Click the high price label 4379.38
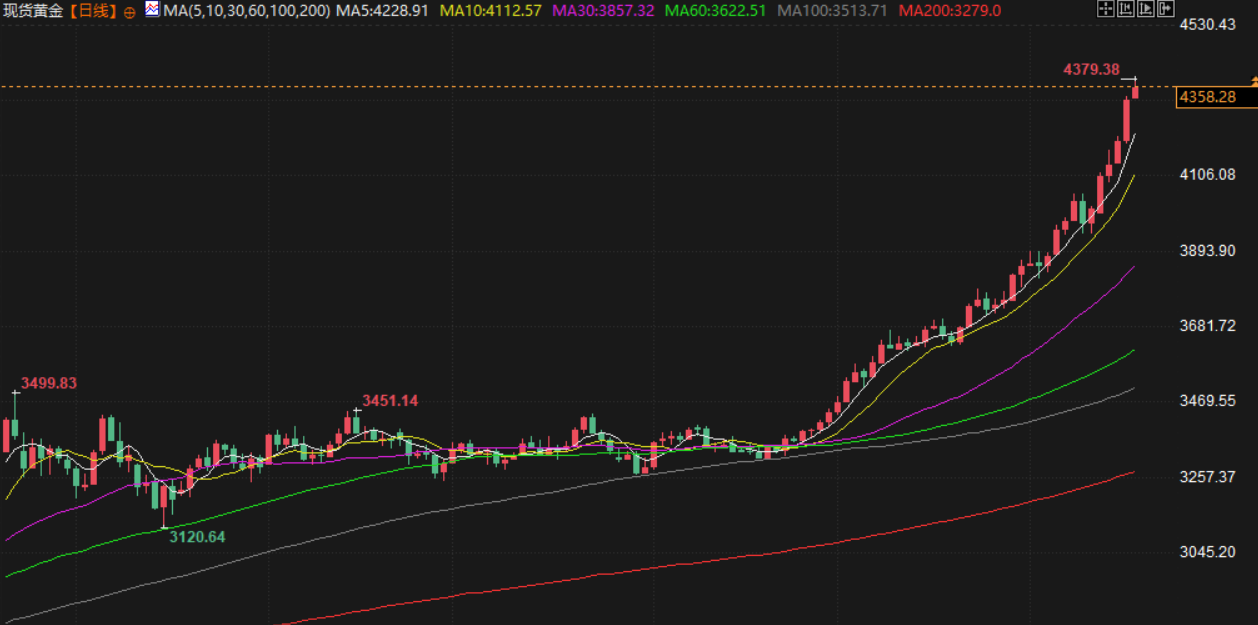This screenshot has height=625, width=1258. point(1091,69)
